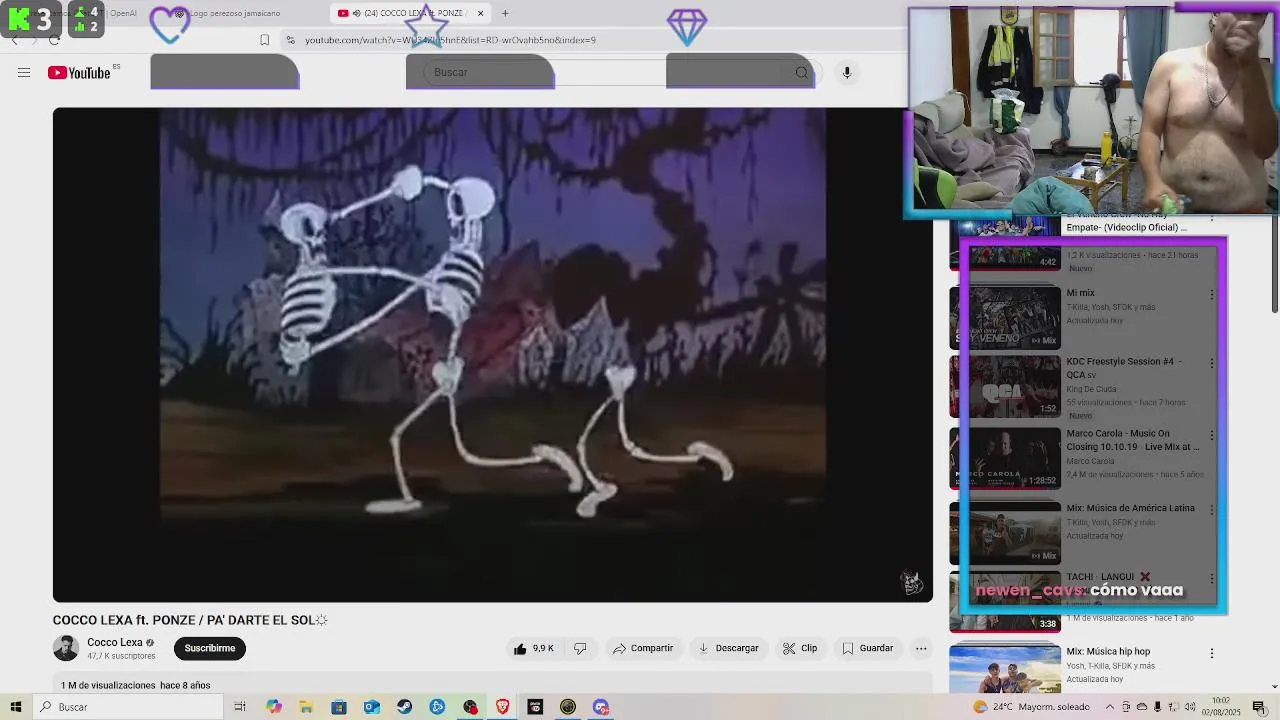The width and height of the screenshot is (1280, 720).
Task: Open options menu for KDC Freestyle Session
Action: click(1212, 363)
